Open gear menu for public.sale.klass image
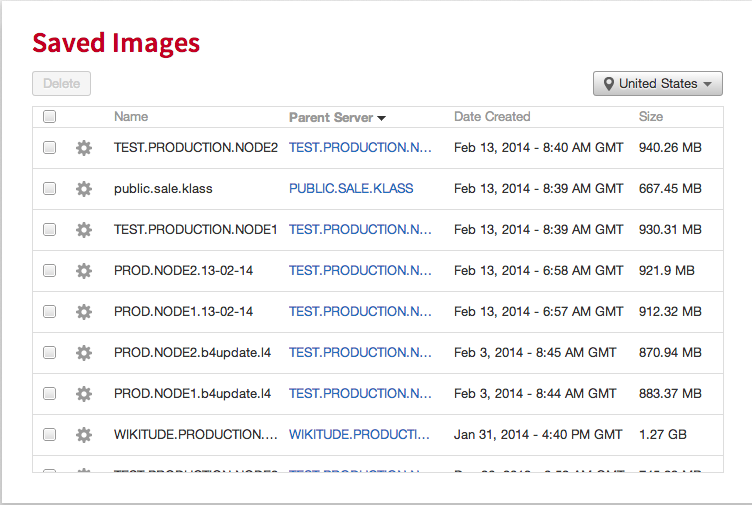Viewport: 752px width, 505px height. pos(84,189)
